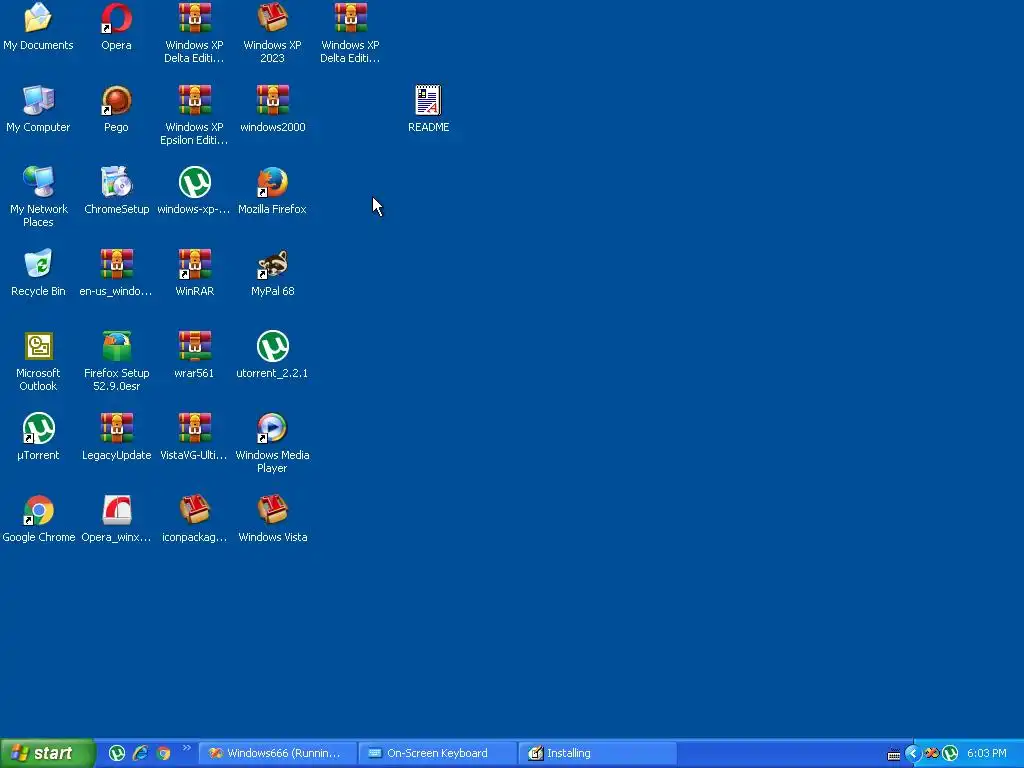Select the Windows XP 2023 archive icon
The height and width of the screenshot is (768, 1024).
click(x=272, y=33)
